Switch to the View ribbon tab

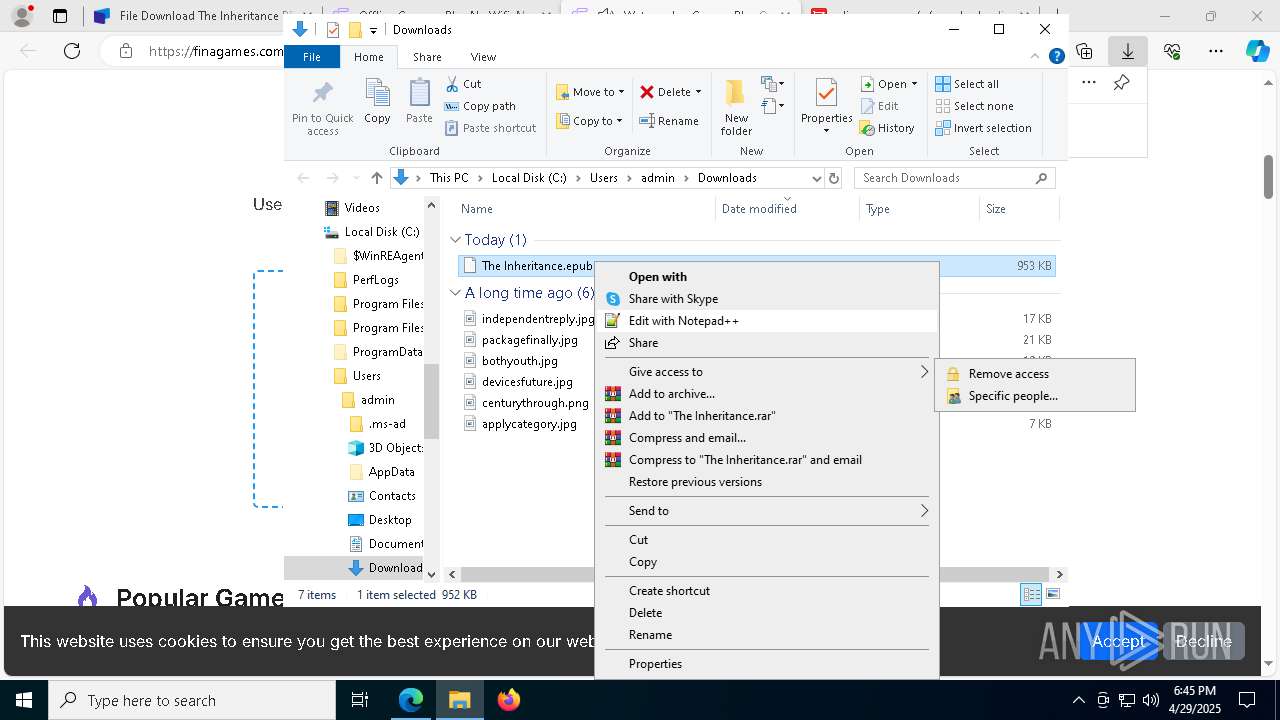[x=483, y=57]
